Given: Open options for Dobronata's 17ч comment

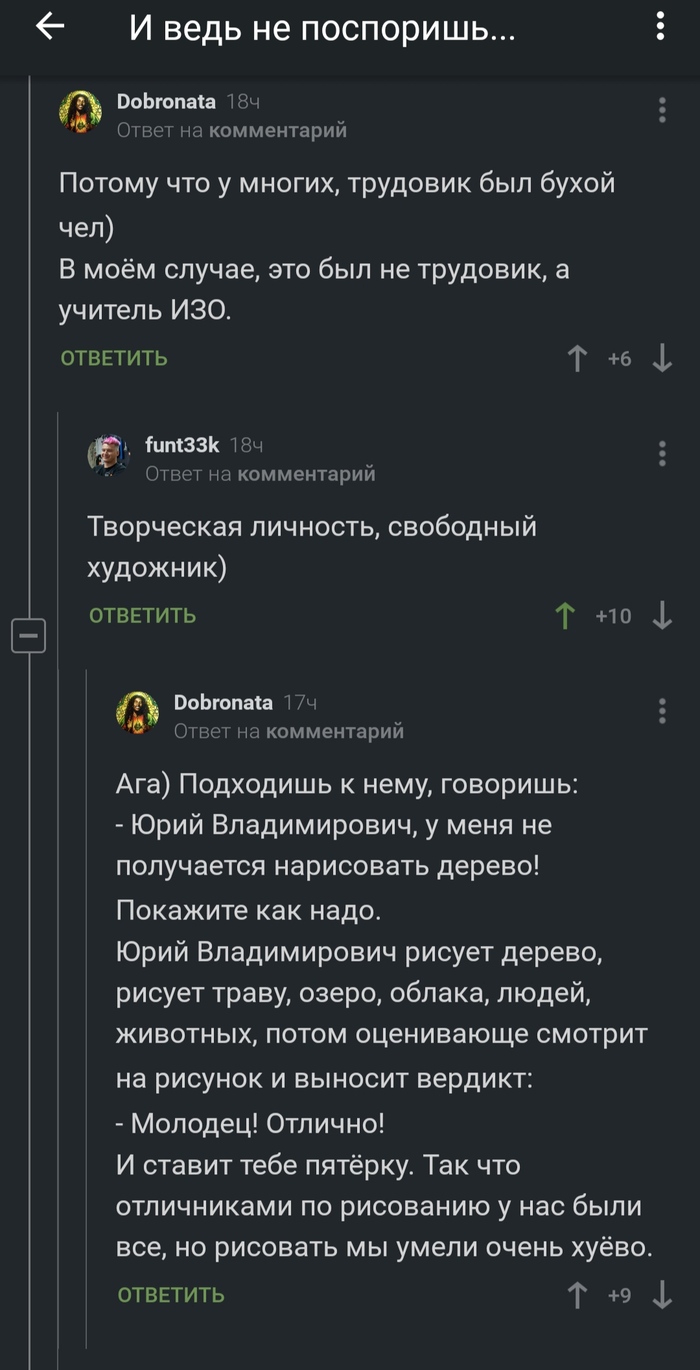Looking at the screenshot, I should tap(662, 711).
